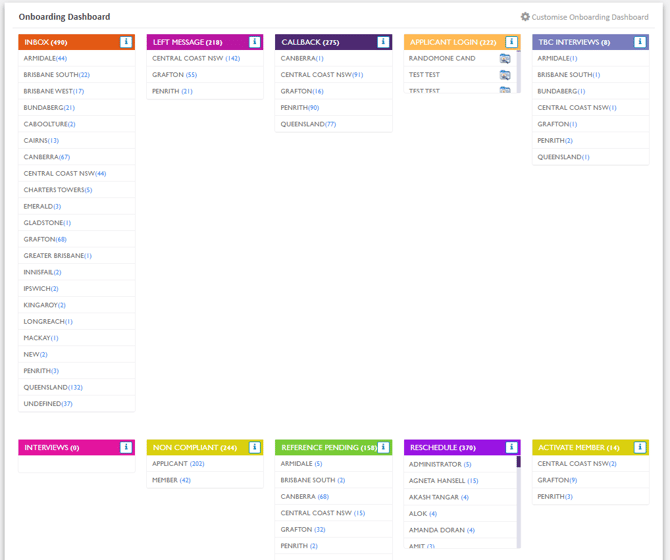670x560 pixels.
Task: Click the TBC INTERVIEWS info icon
Action: tap(640, 42)
